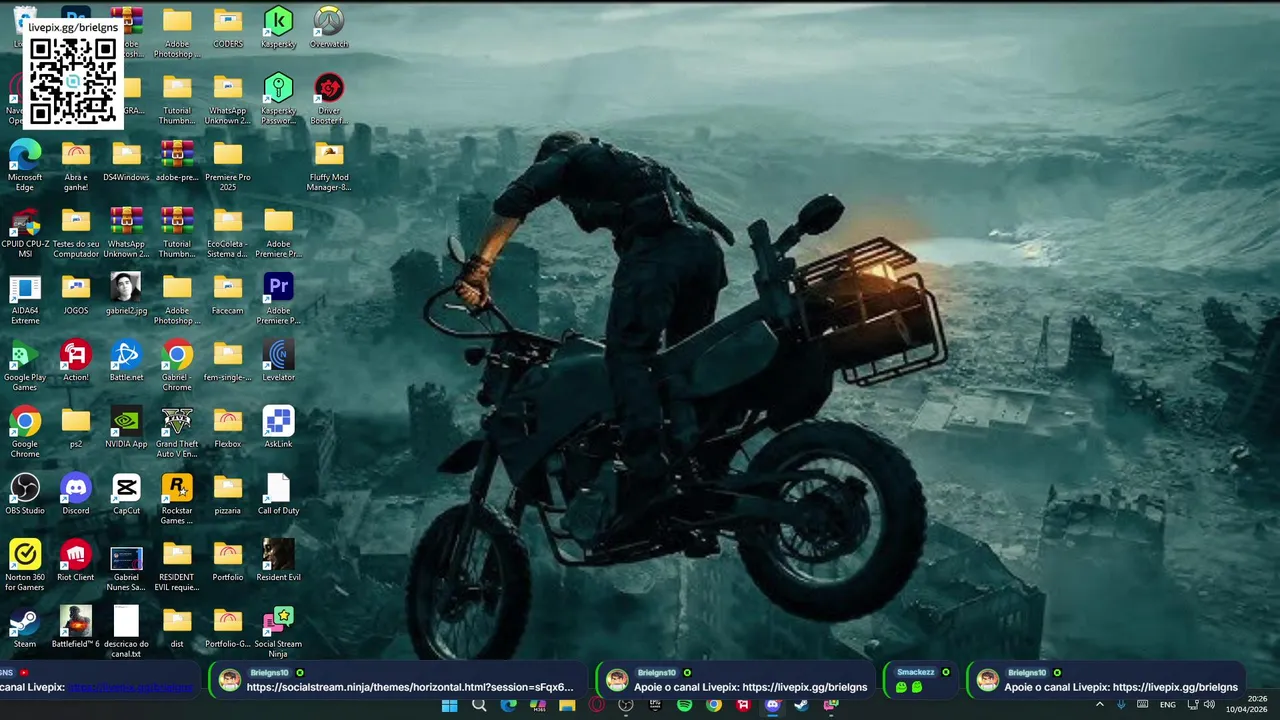Open the Premiere Pro 2025 folder
This screenshot has width=1280, height=720.
click(x=228, y=165)
